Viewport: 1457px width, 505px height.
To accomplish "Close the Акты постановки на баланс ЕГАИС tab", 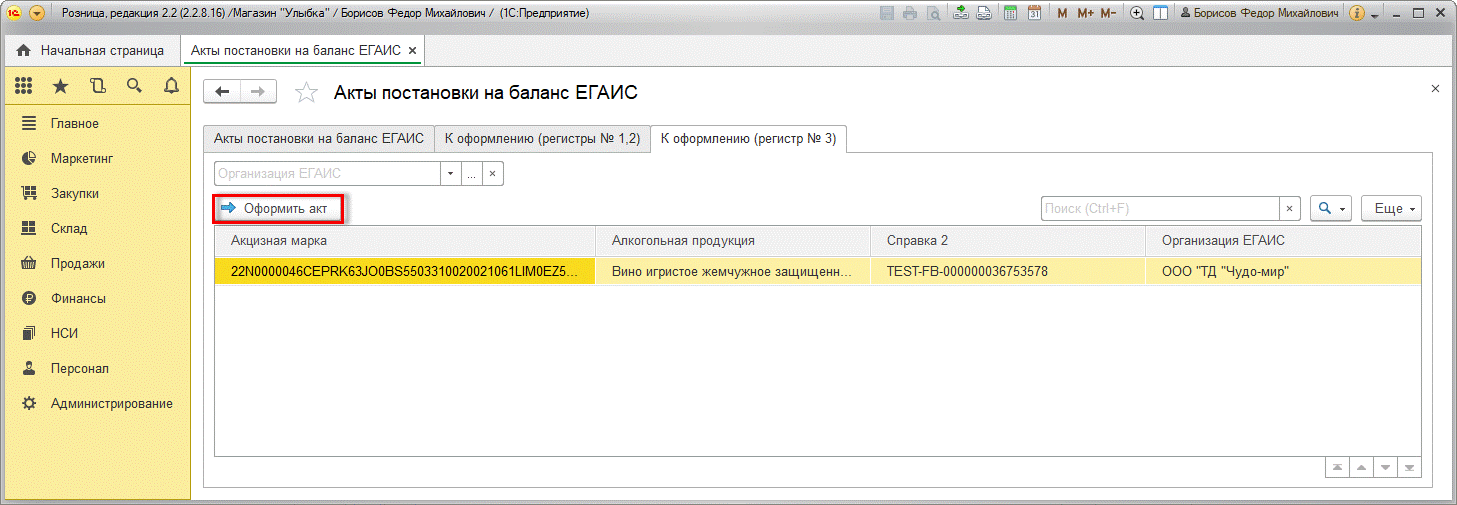I will tap(413, 50).
